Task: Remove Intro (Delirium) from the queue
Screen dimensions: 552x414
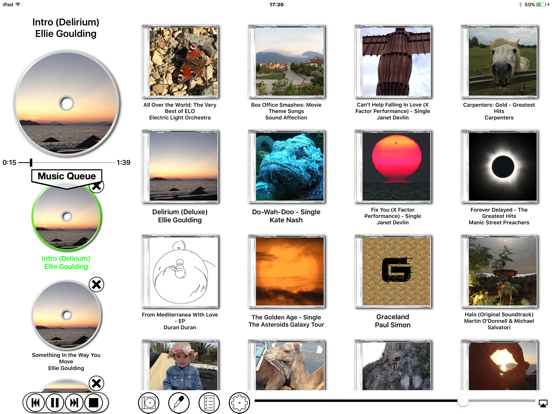Action: pos(96,186)
